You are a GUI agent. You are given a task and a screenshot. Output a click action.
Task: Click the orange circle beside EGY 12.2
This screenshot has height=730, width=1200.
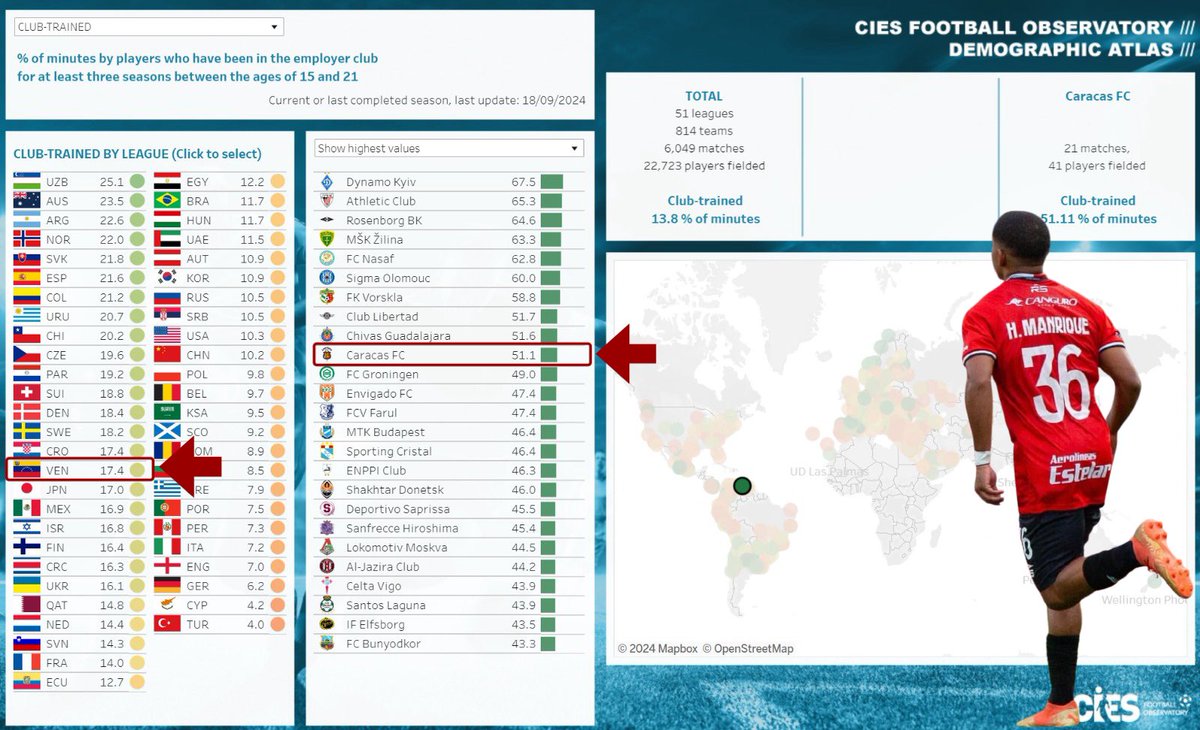click(277, 182)
